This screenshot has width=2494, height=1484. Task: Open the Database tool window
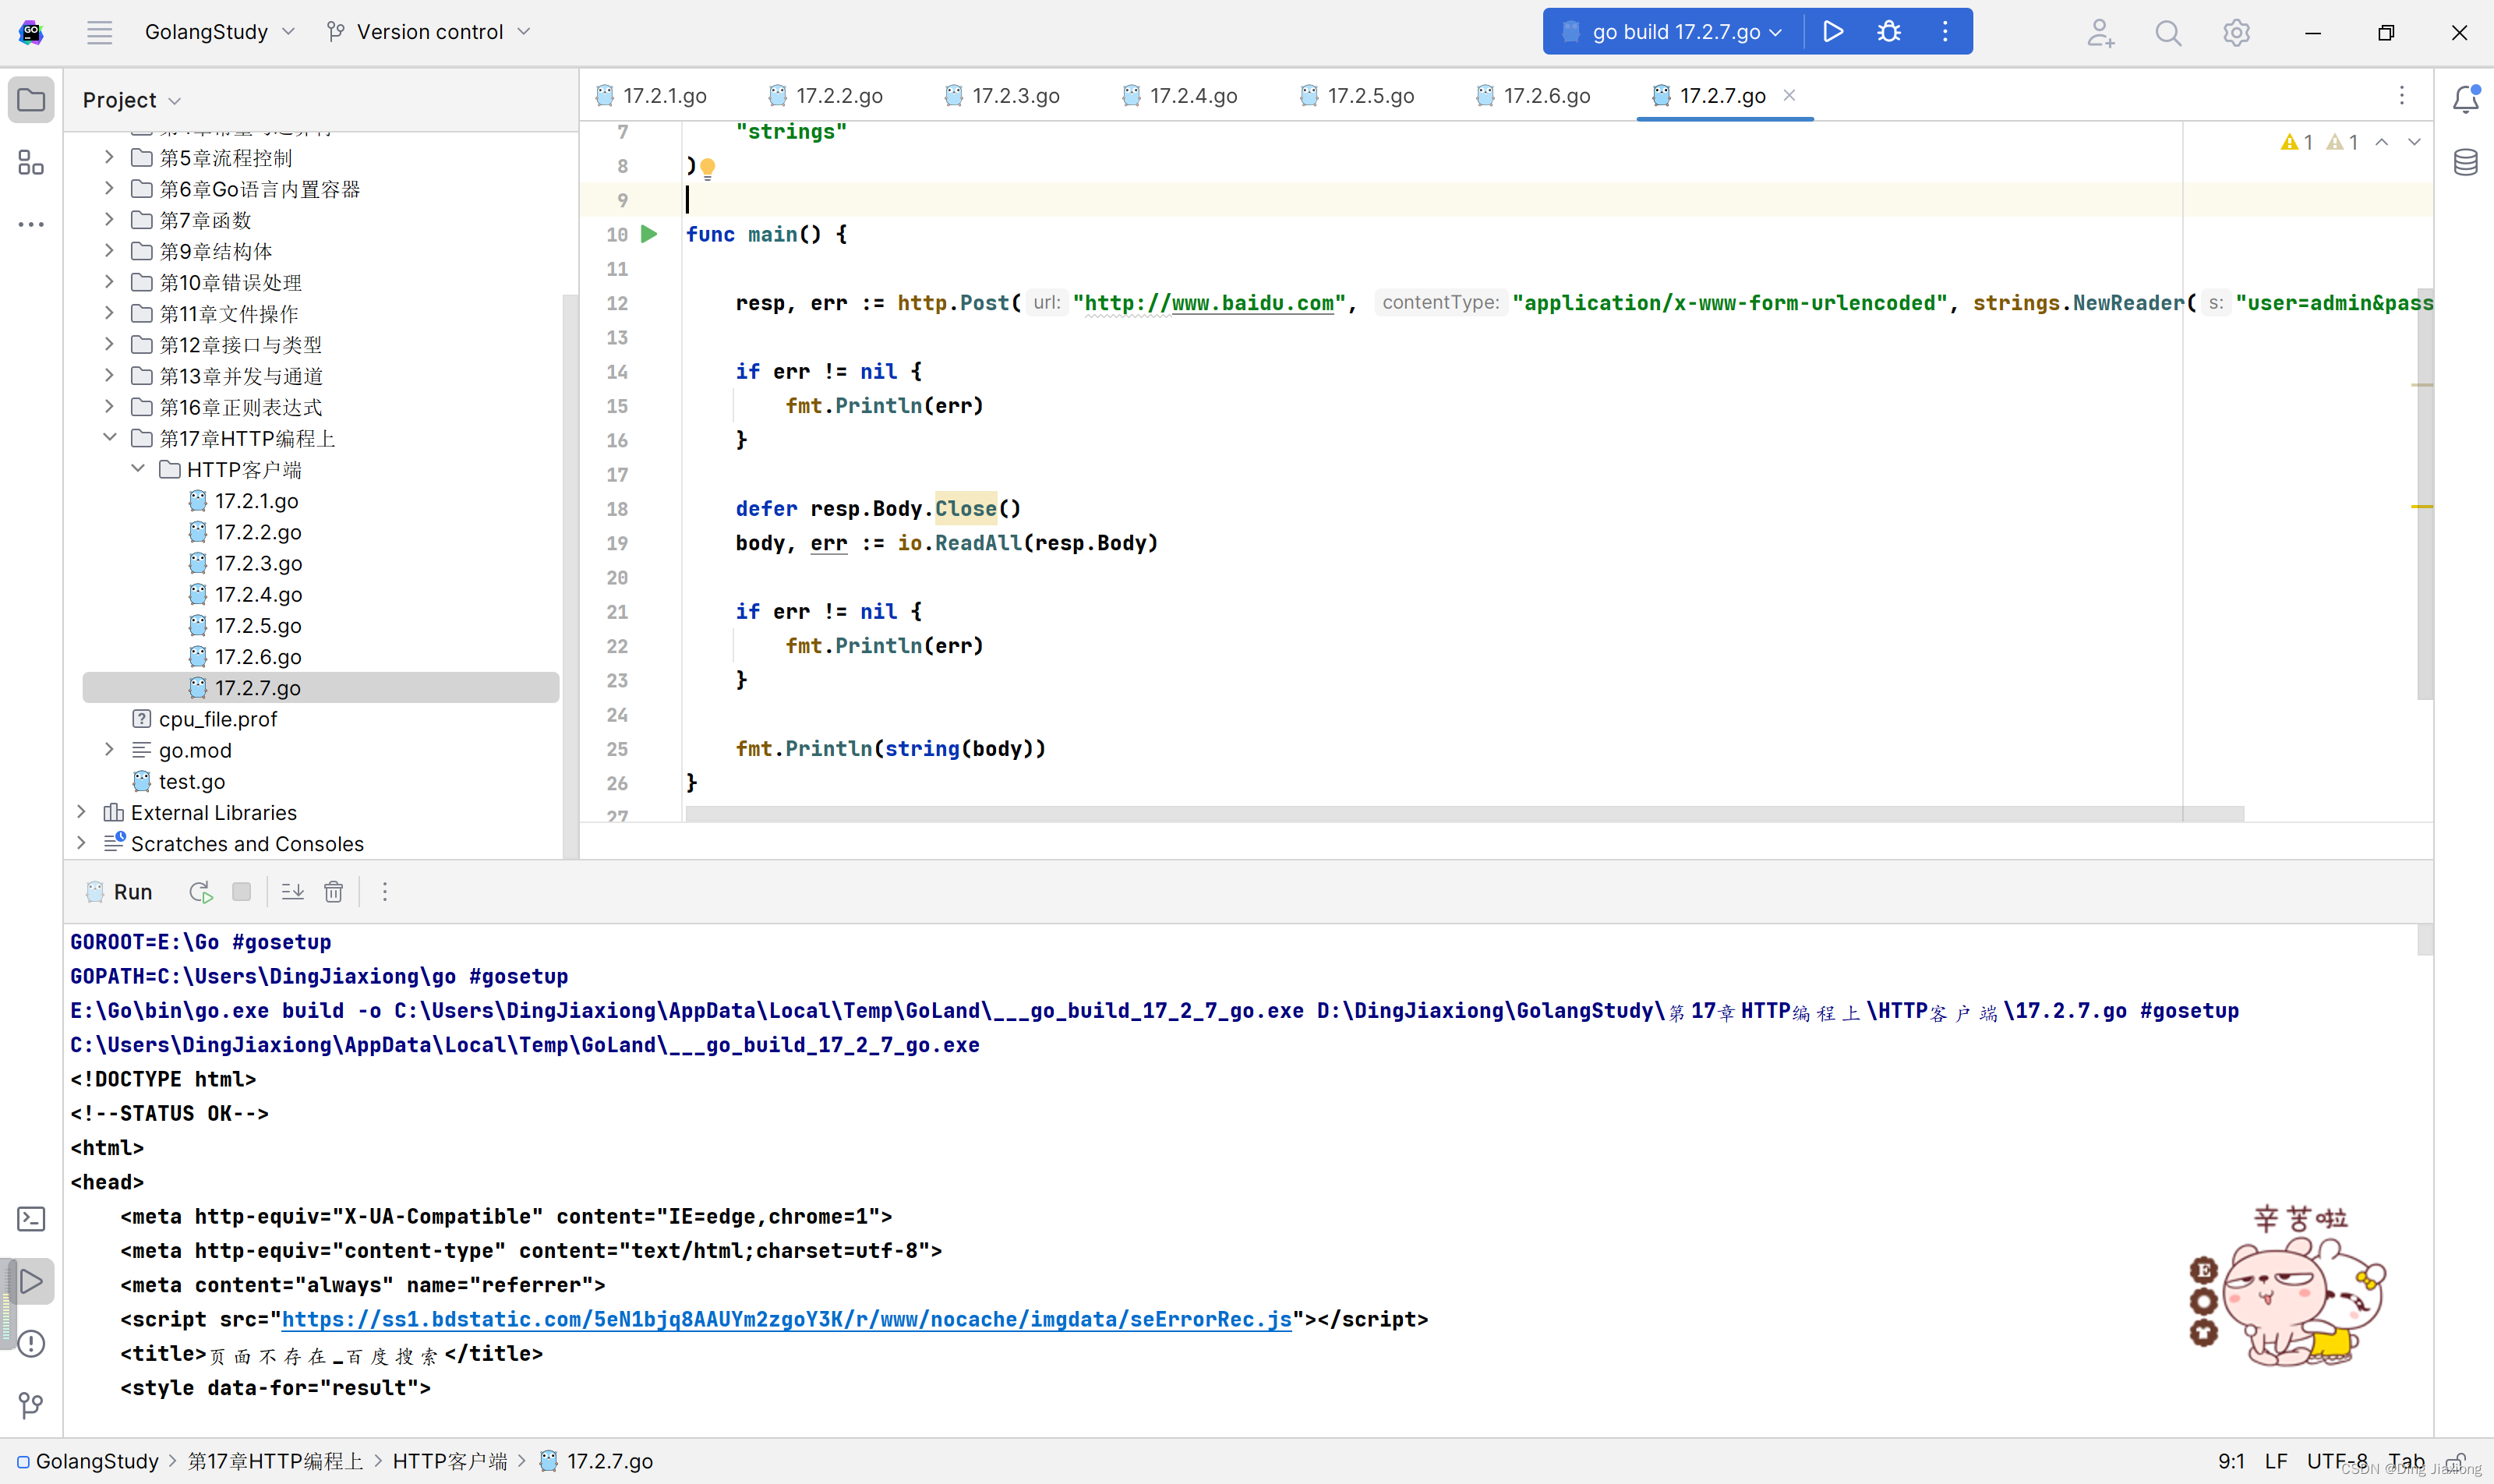click(x=2465, y=162)
